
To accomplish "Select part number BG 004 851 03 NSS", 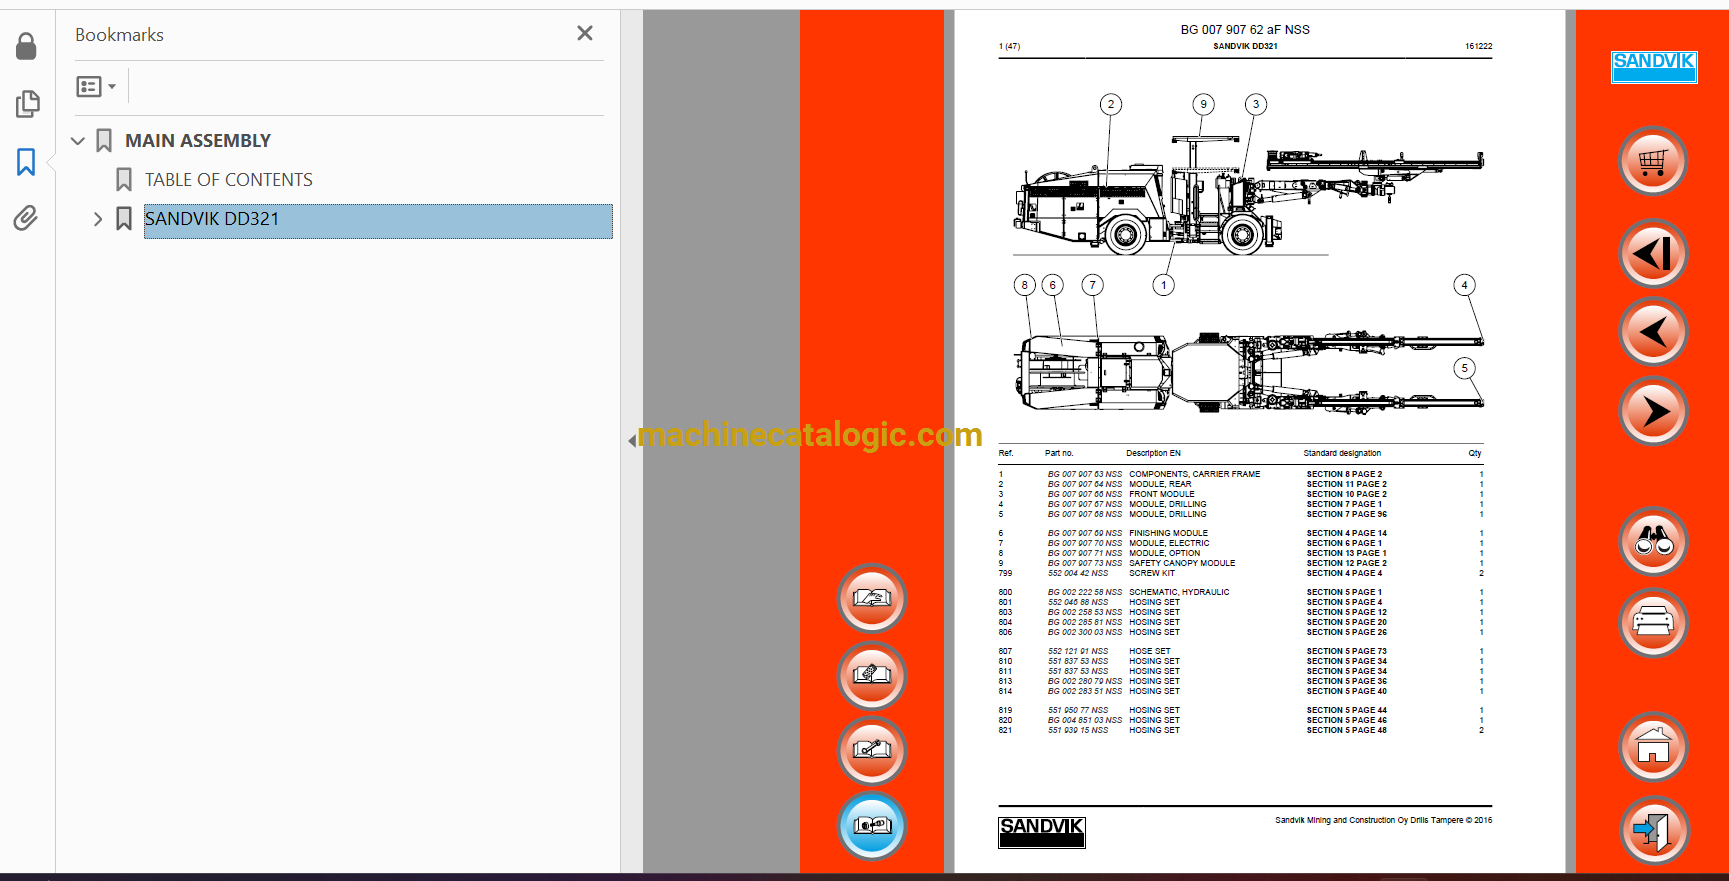I will click(1085, 720).
